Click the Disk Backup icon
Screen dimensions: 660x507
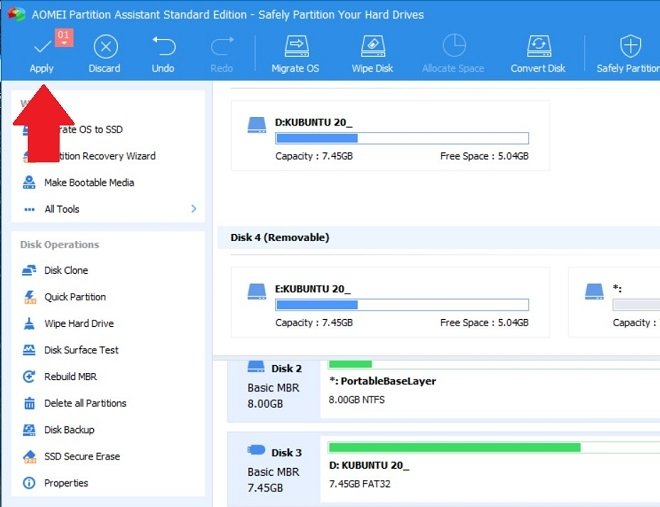pos(29,430)
